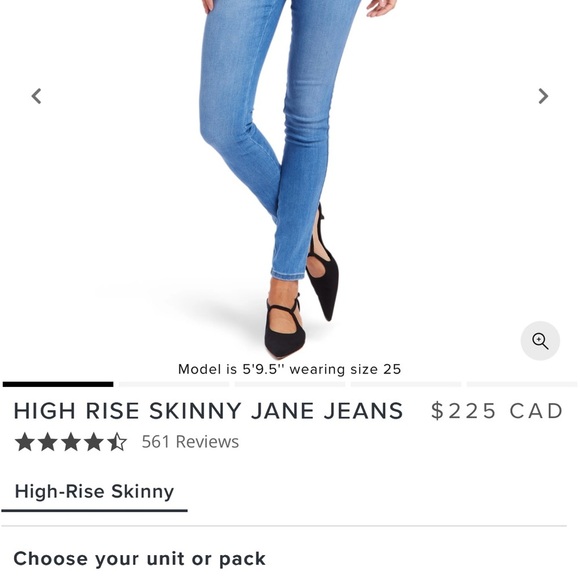This screenshot has width=580, height=580.
Task: Jump to the third image indicator segment
Action: click(290, 384)
